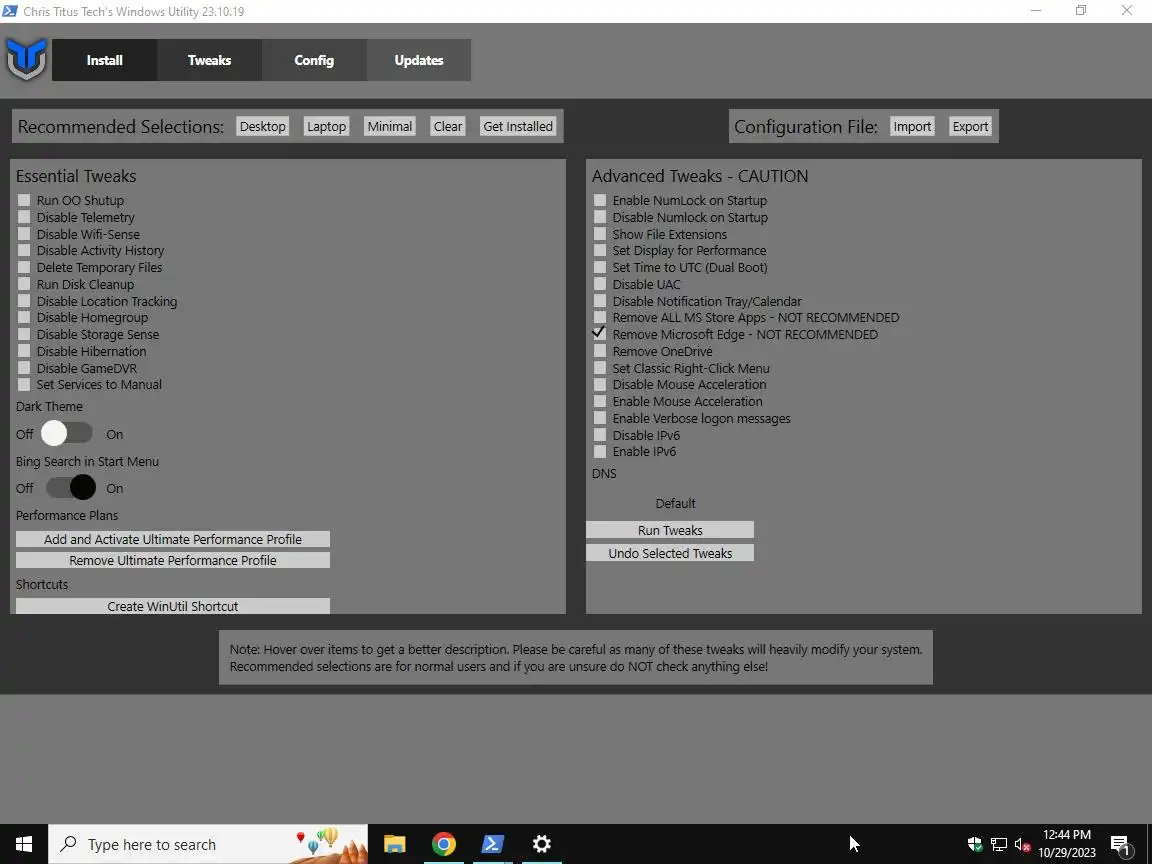Open Windows Security tray icon
The image size is (1152, 864).
[975, 844]
